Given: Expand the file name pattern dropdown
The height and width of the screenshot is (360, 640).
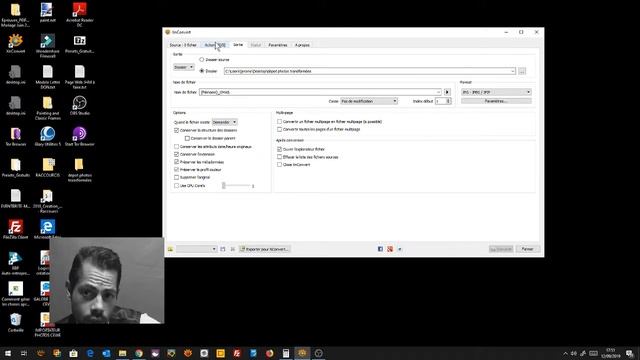Looking at the screenshot, I should [x=438, y=92].
